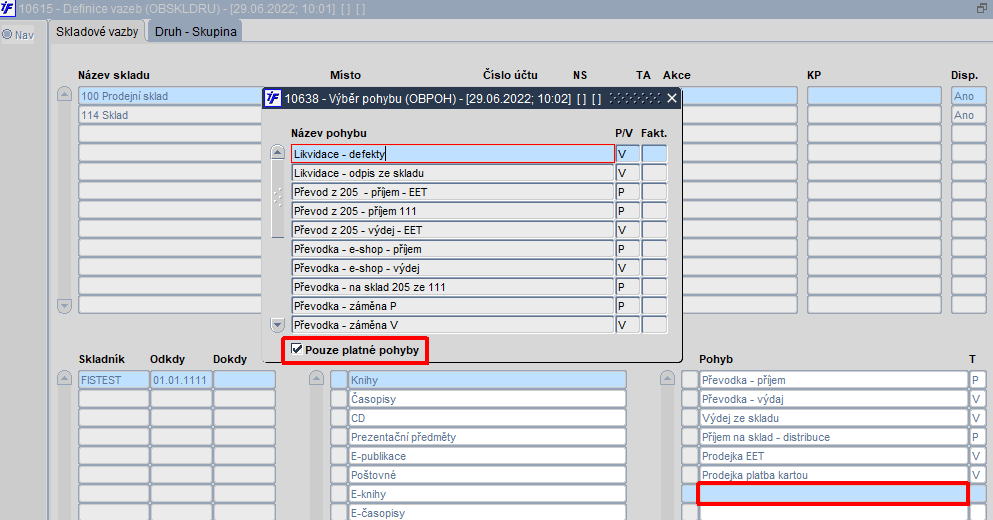
Task: Click the scroll-up arrow of the Název pohybu list
Action: (x=277, y=152)
